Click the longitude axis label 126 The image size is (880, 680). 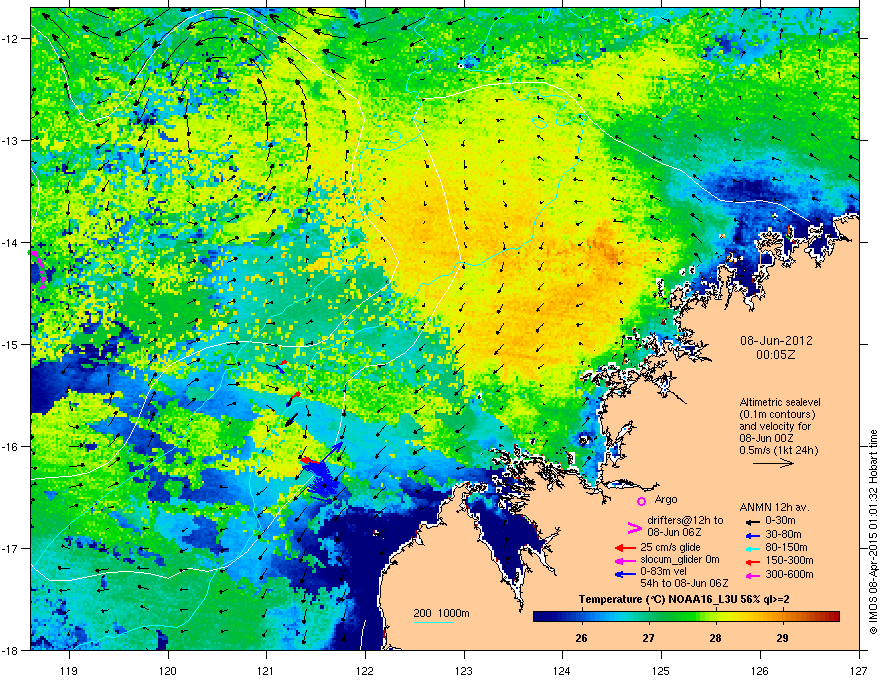760,670
